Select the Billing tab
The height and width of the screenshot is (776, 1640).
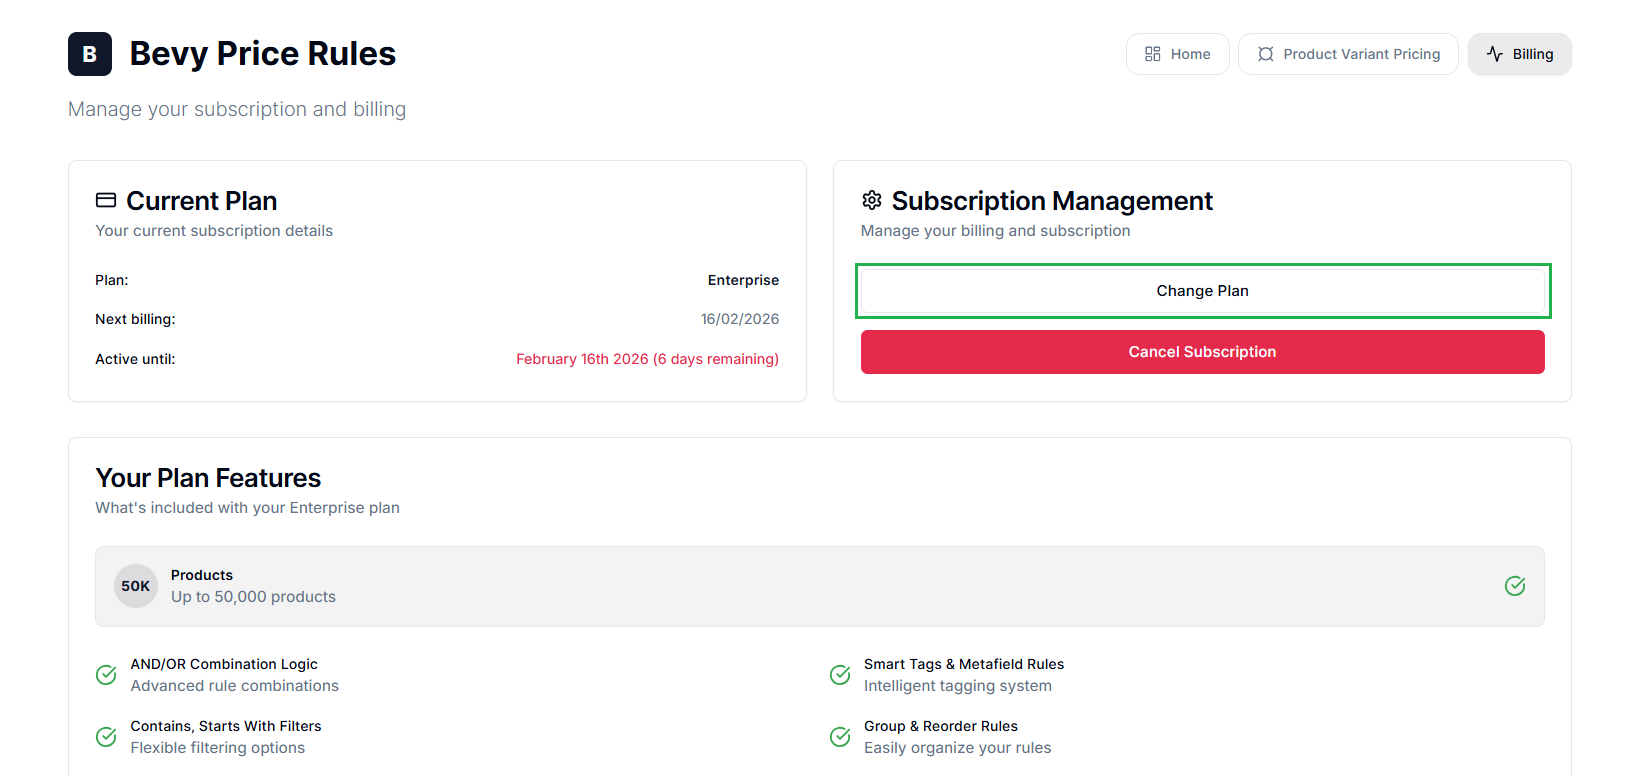click(x=1520, y=54)
